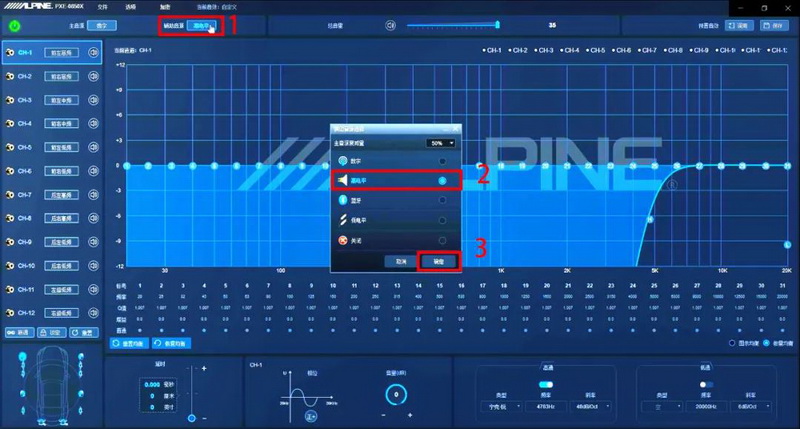
Task: Toggle the high-pass filter switch
Action: click(x=546, y=384)
